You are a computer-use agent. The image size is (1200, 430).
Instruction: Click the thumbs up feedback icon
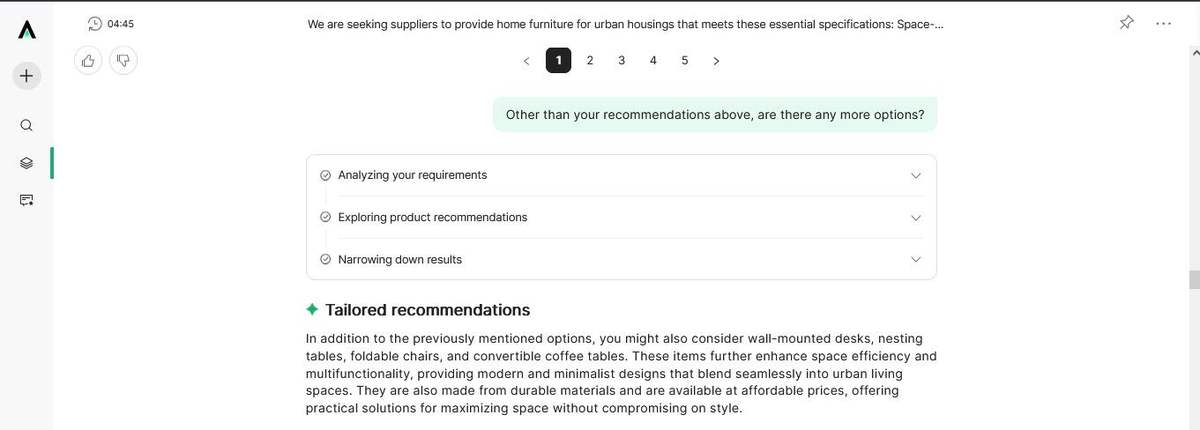tap(89, 61)
